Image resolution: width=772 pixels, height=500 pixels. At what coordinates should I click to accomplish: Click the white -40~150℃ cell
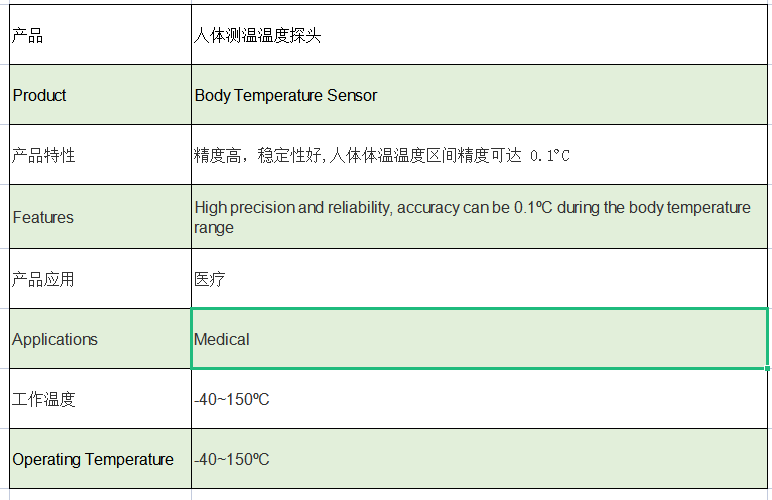480,399
